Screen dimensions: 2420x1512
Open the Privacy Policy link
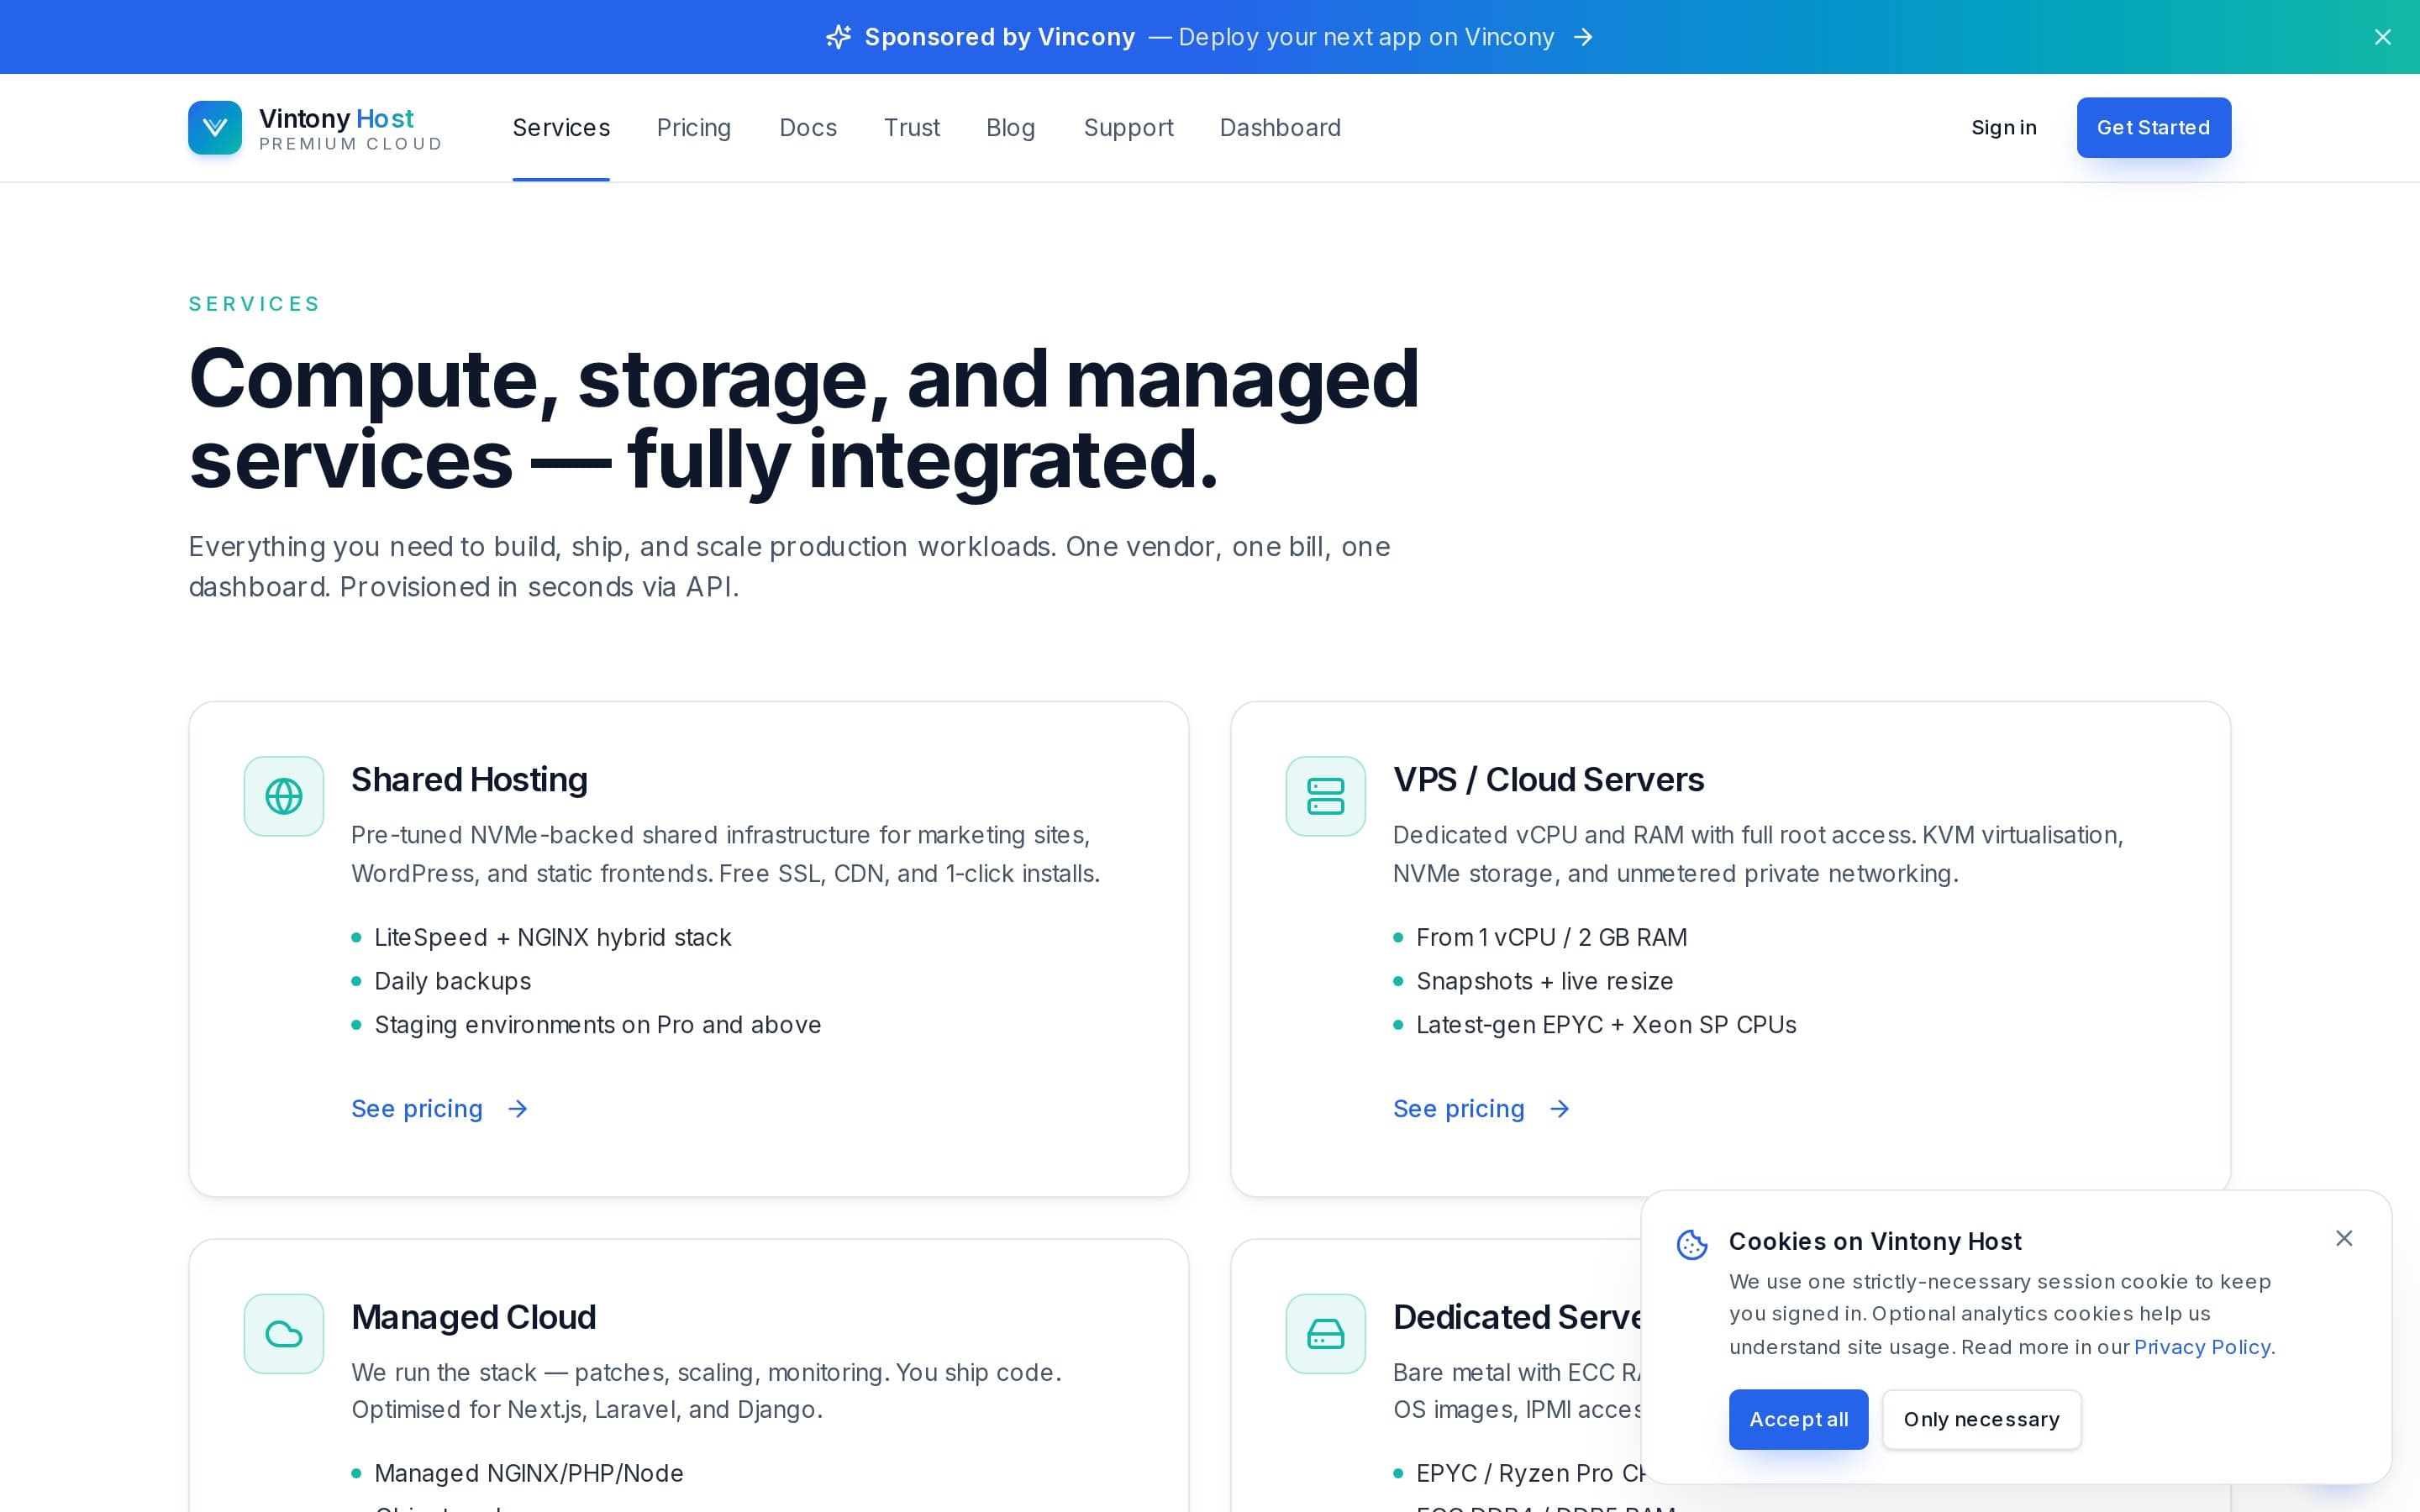pyautogui.click(x=2202, y=1347)
